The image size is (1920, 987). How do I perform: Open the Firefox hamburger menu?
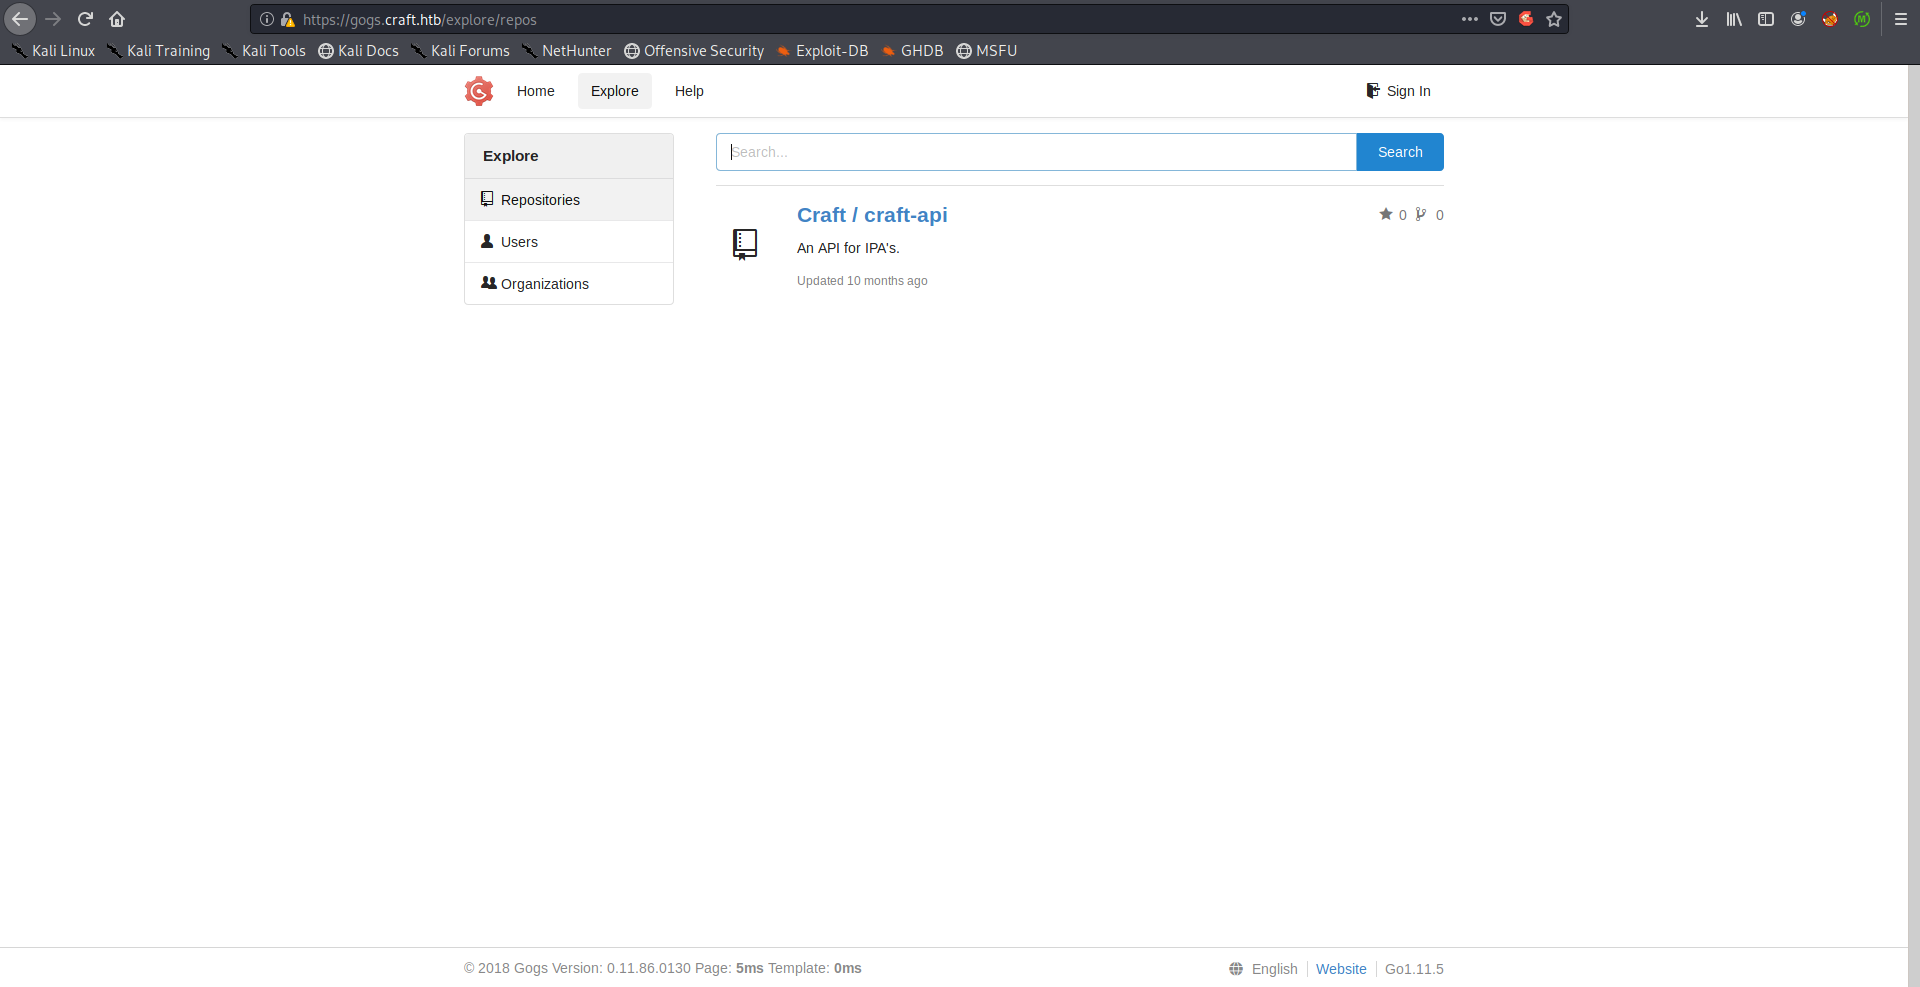click(x=1900, y=19)
